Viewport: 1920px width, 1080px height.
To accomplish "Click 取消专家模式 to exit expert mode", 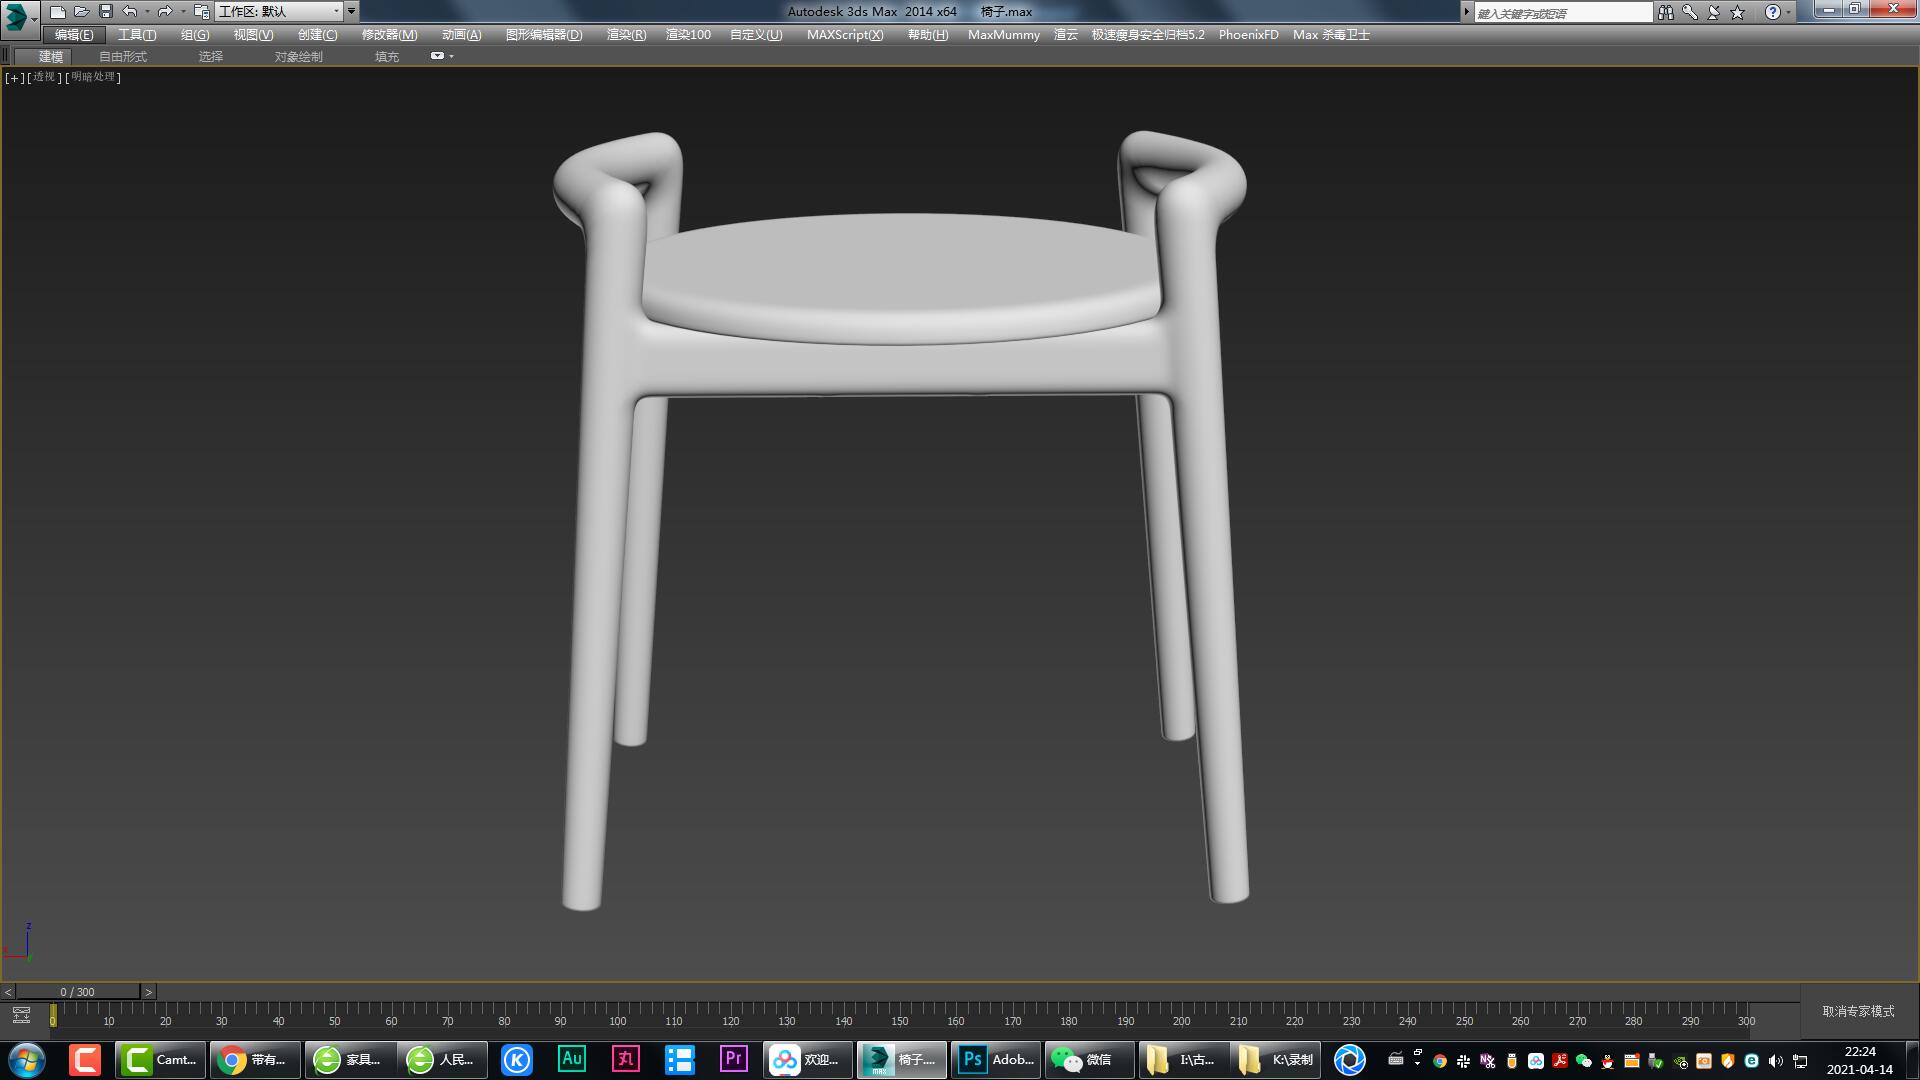I will click(x=1855, y=1011).
